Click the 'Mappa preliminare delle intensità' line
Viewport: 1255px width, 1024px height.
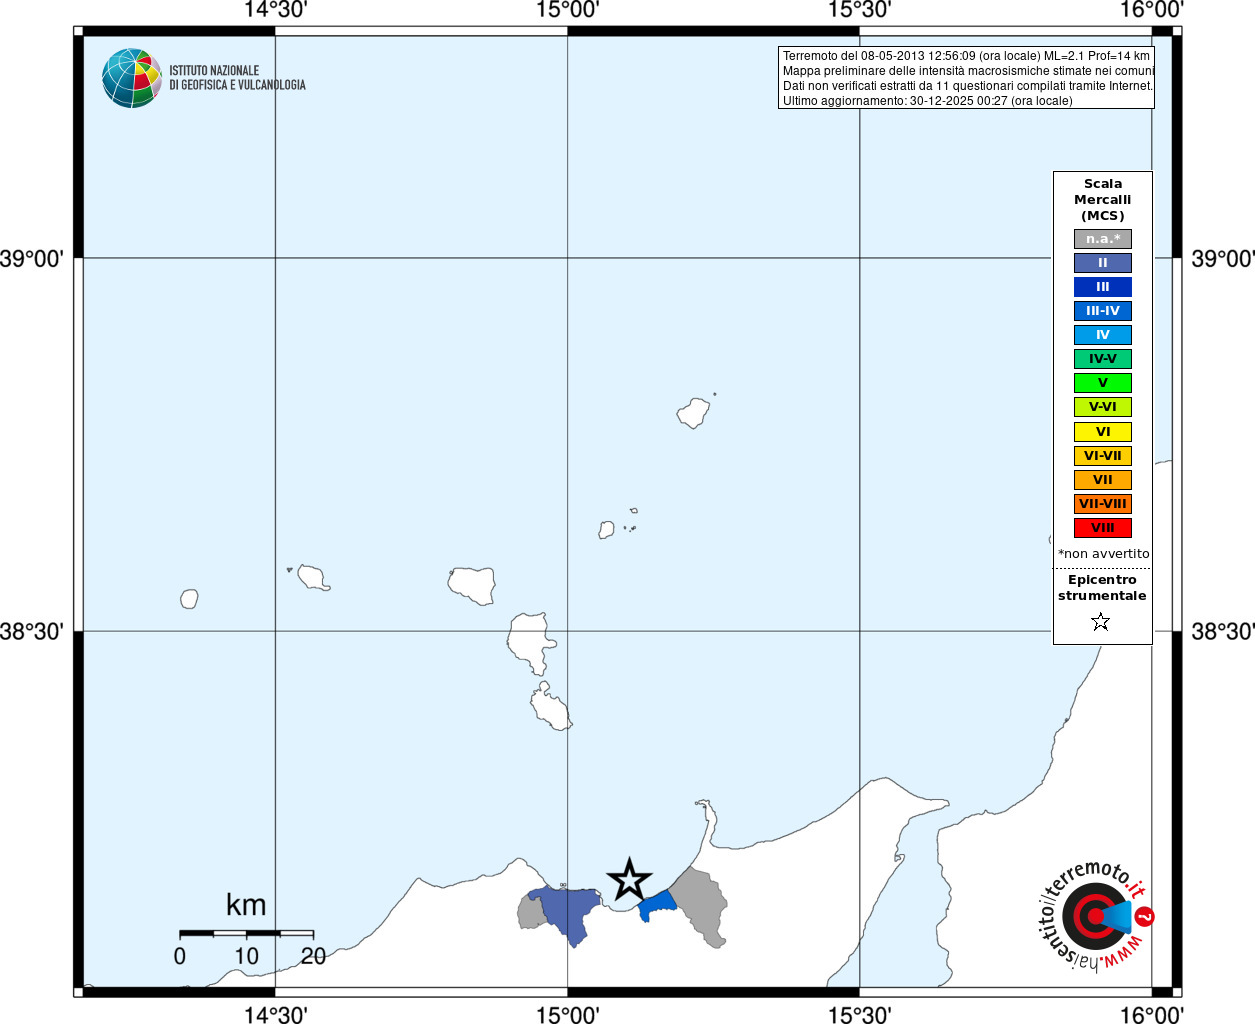point(968,71)
